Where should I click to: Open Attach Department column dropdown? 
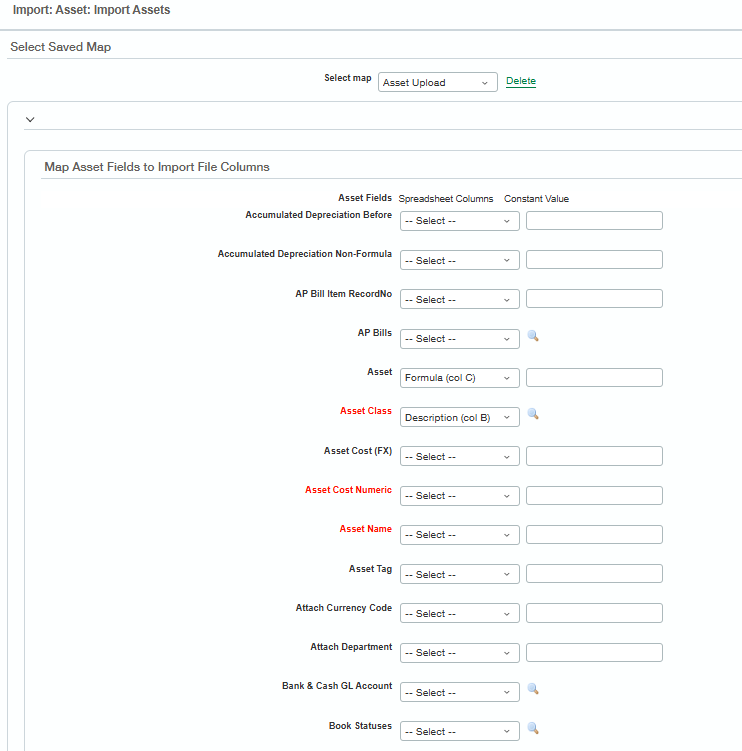pos(459,653)
